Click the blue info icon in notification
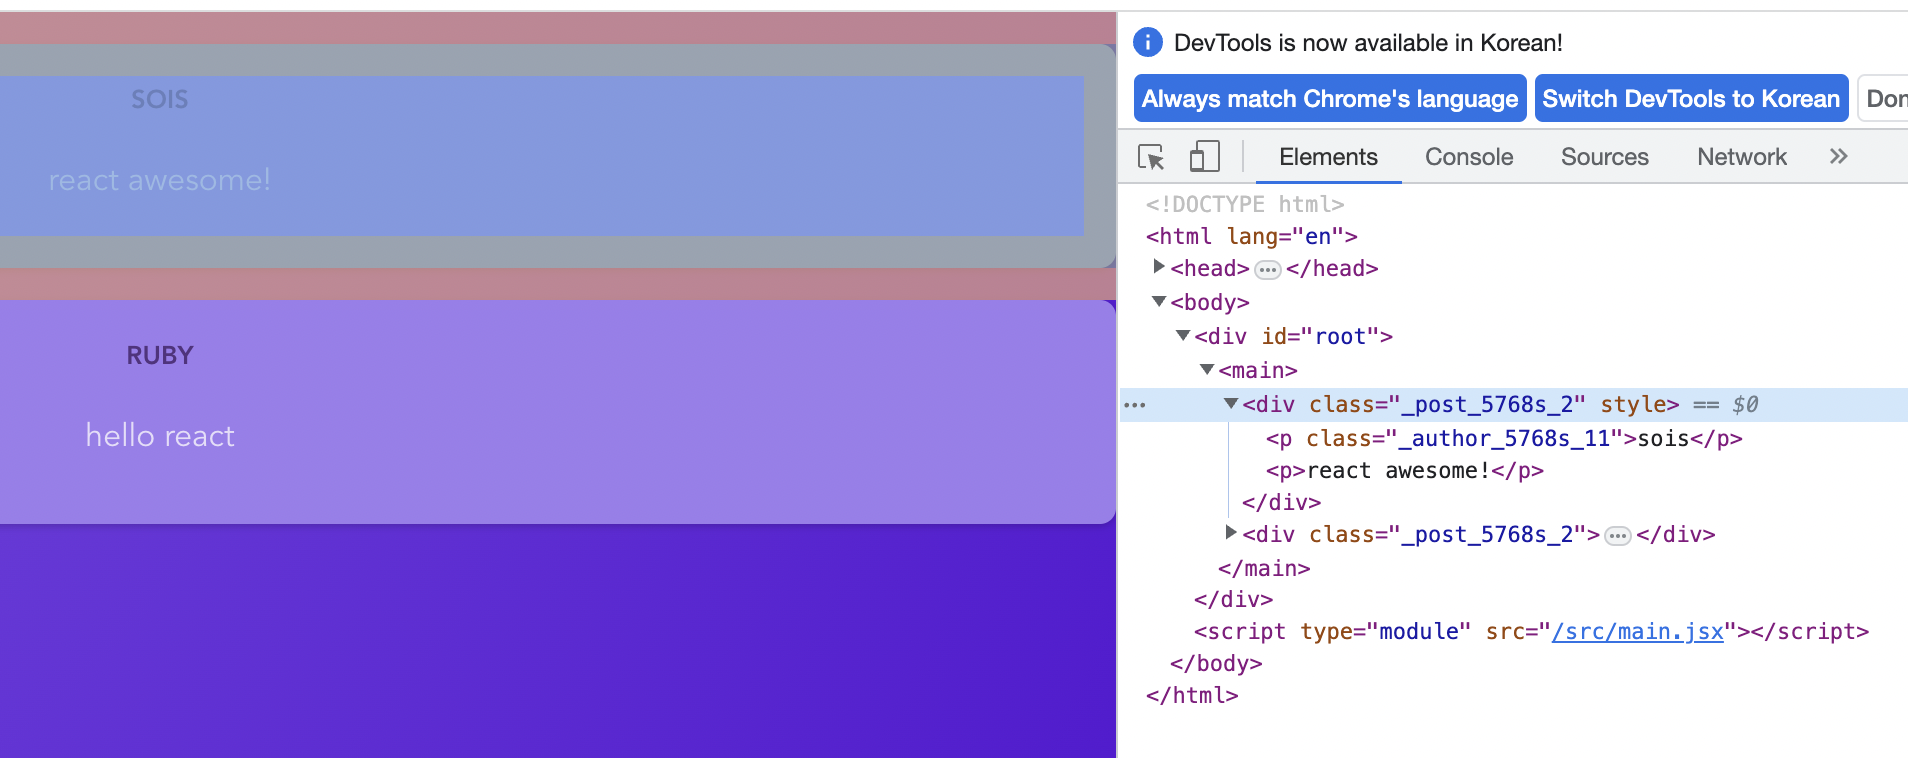Viewport: 1908px width, 758px height. click(x=1148, y=42)
